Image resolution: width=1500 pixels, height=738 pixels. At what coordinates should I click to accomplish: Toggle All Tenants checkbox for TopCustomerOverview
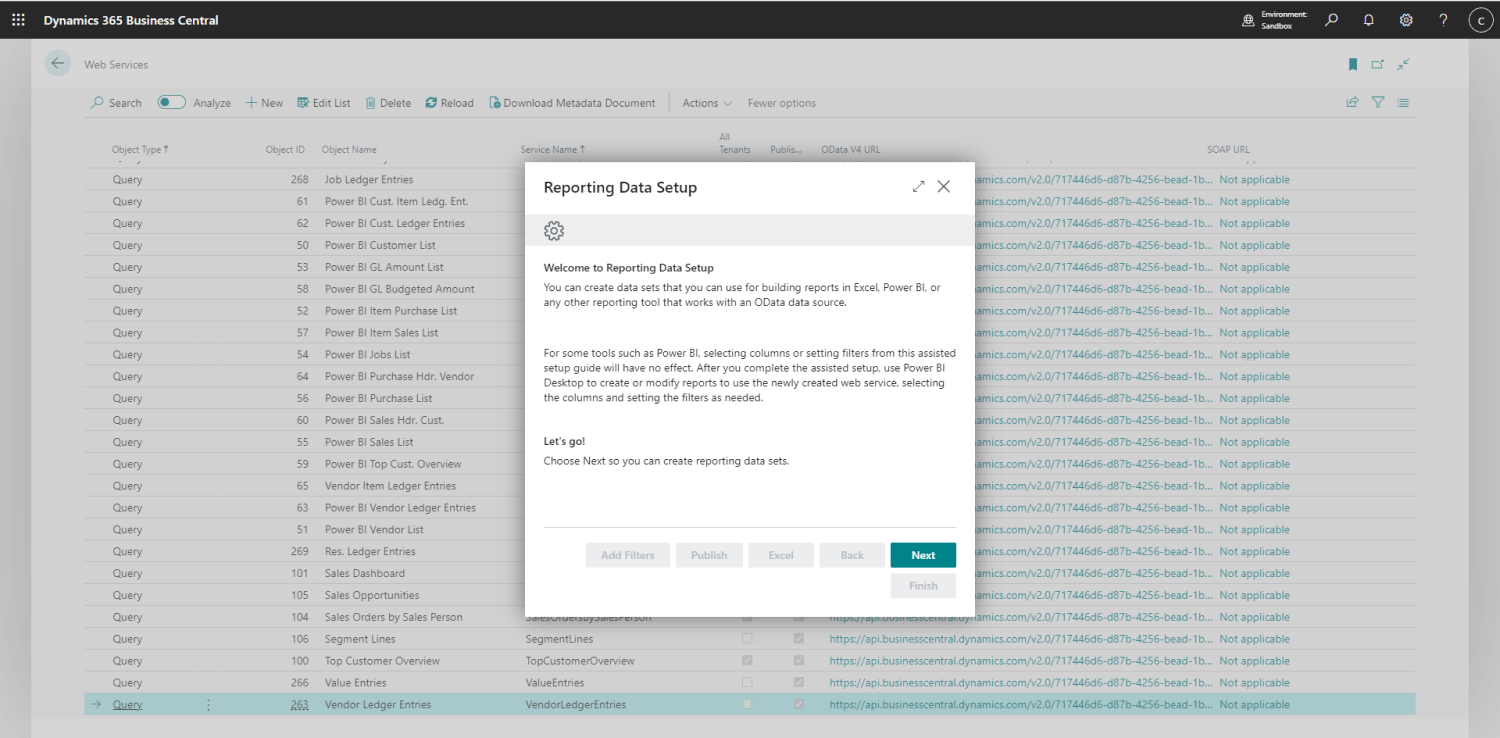[x=747, y=661]
